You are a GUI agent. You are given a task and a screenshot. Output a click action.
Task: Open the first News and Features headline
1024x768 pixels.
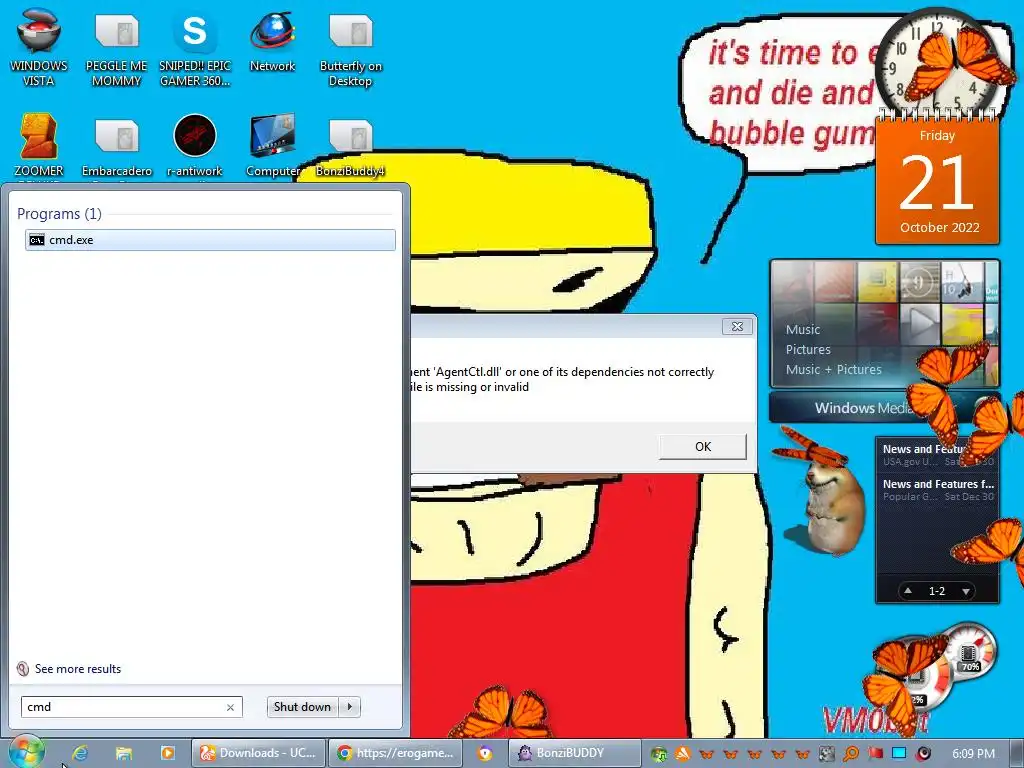pyautogui.click(x=938, y=455)
